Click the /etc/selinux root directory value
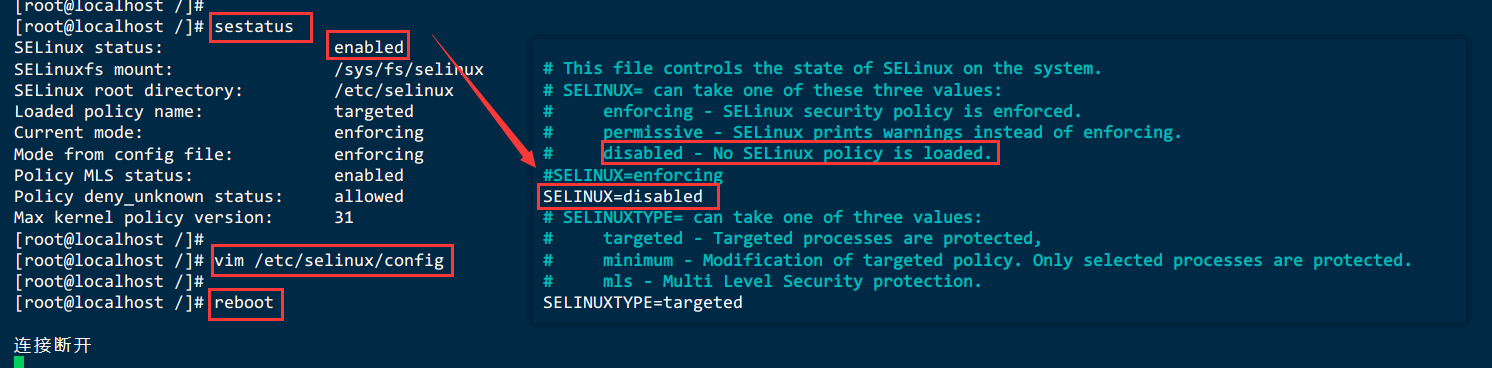The width and height of the screenshot is (1492, 368). [394, 90]
